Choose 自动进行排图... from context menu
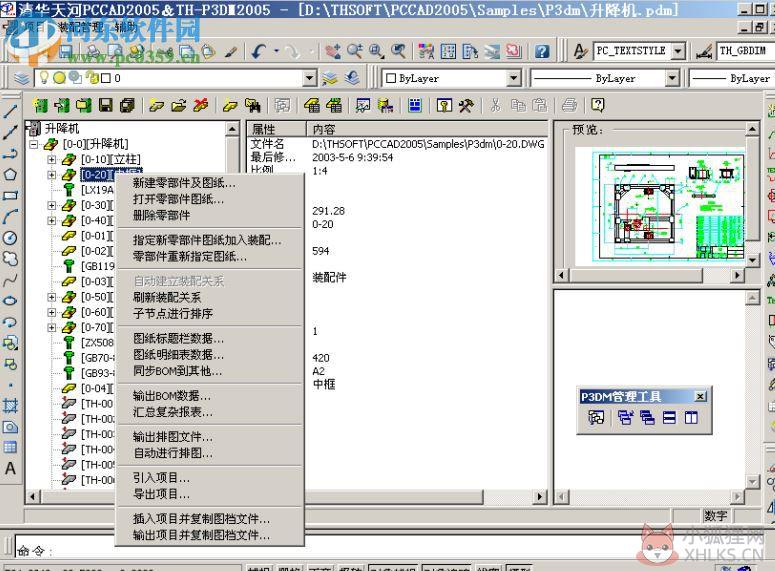Viewport: 775px width, 571px height. point(210,453)
